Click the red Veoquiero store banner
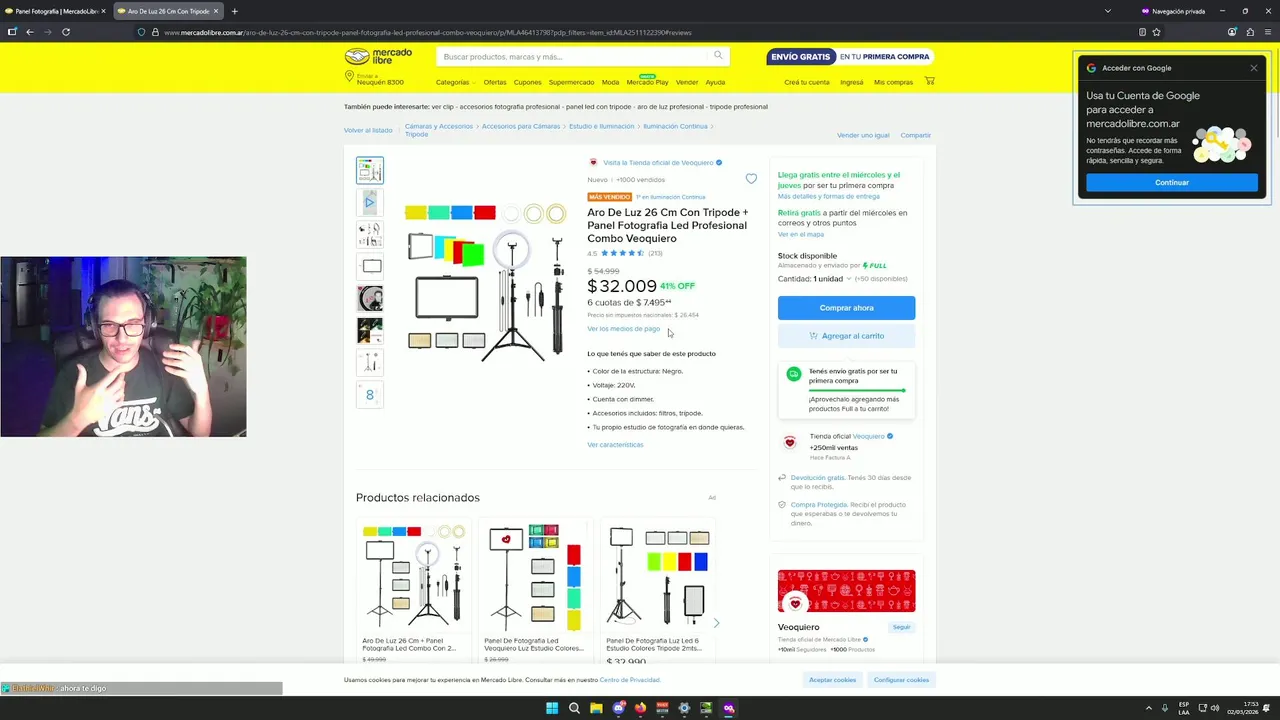This screenshot has width=1280, height=720. (x=846, y=591)
